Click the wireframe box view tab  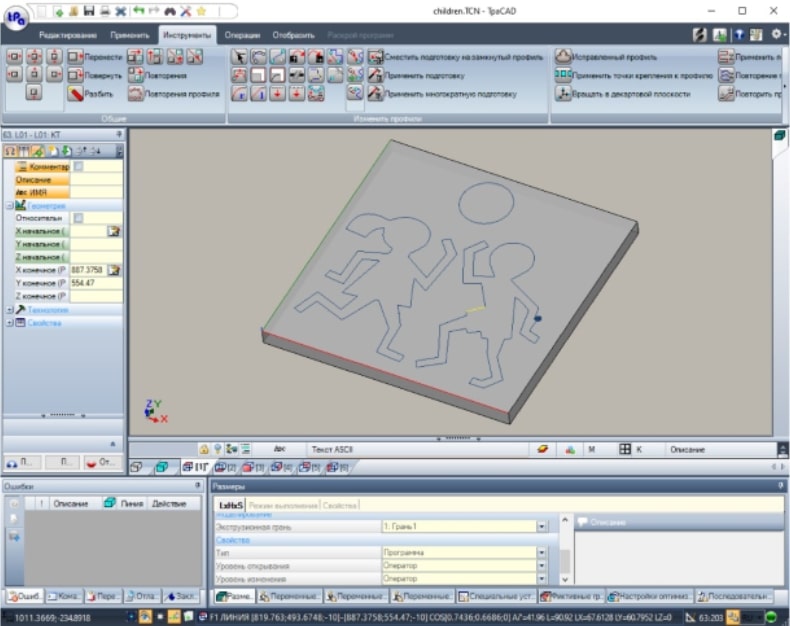pos(136,467)
